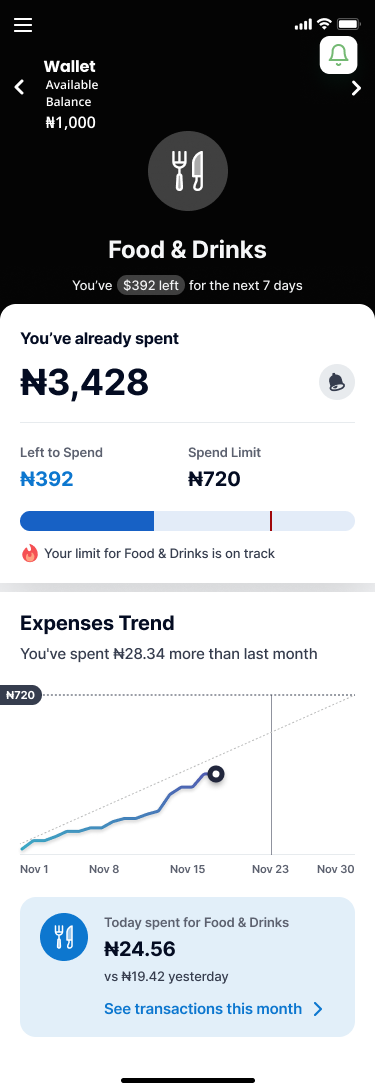The height and width of the screenshot is (1091, 375).
Task: Tap the Wi-Fi status icon
Action: pyautogui.click(x=324, y=24)
